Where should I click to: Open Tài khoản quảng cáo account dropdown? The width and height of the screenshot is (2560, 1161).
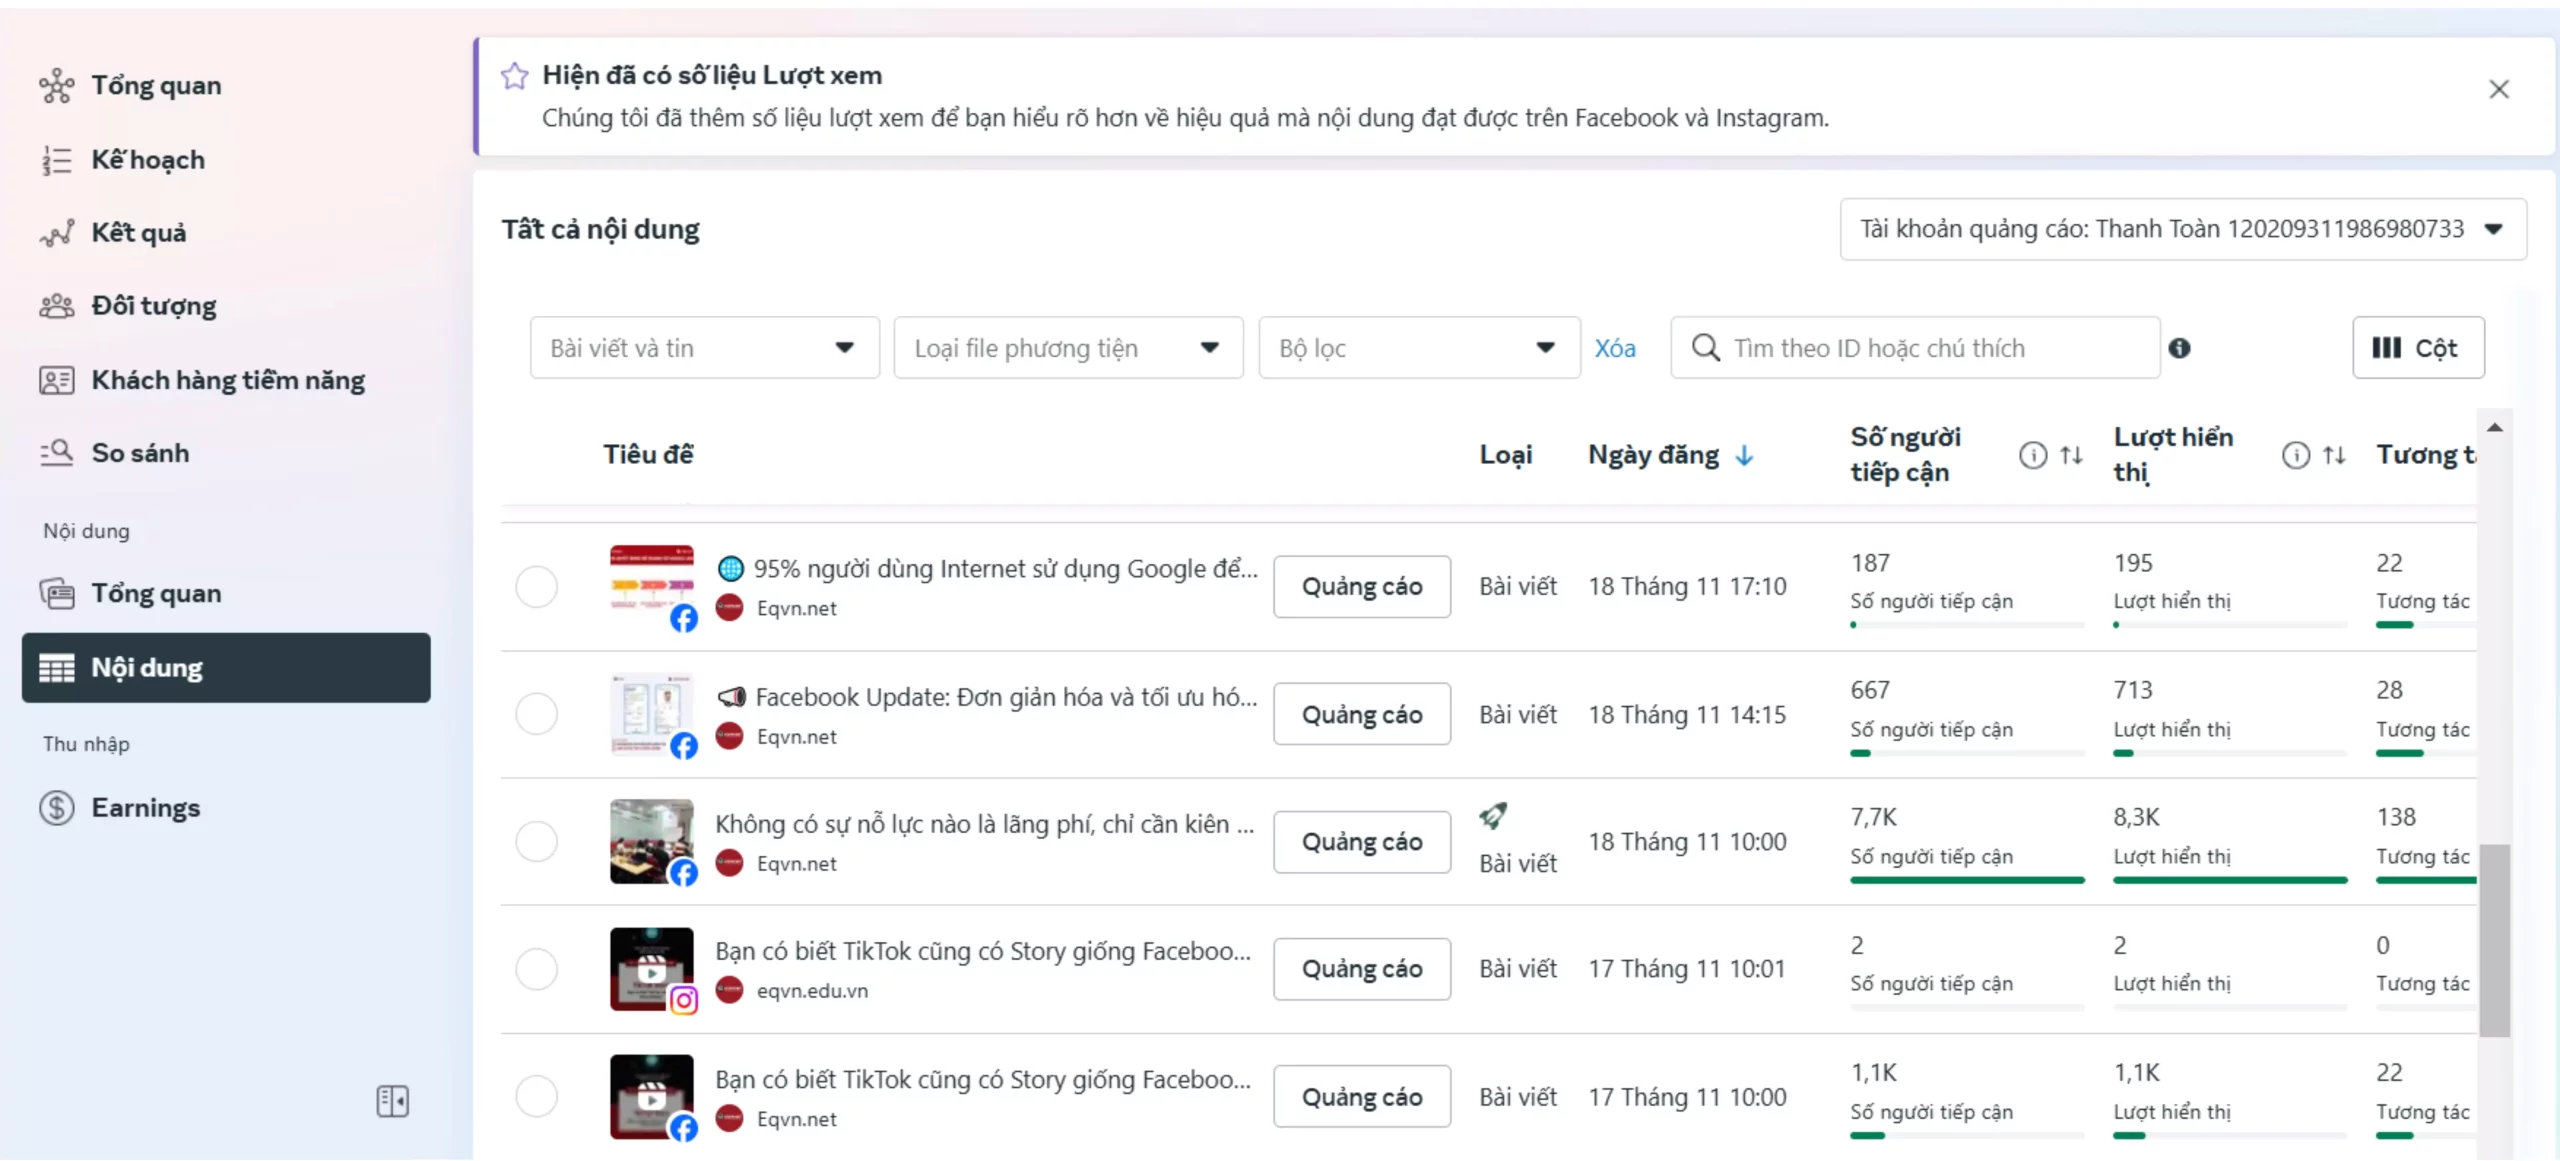(2182, 229)
